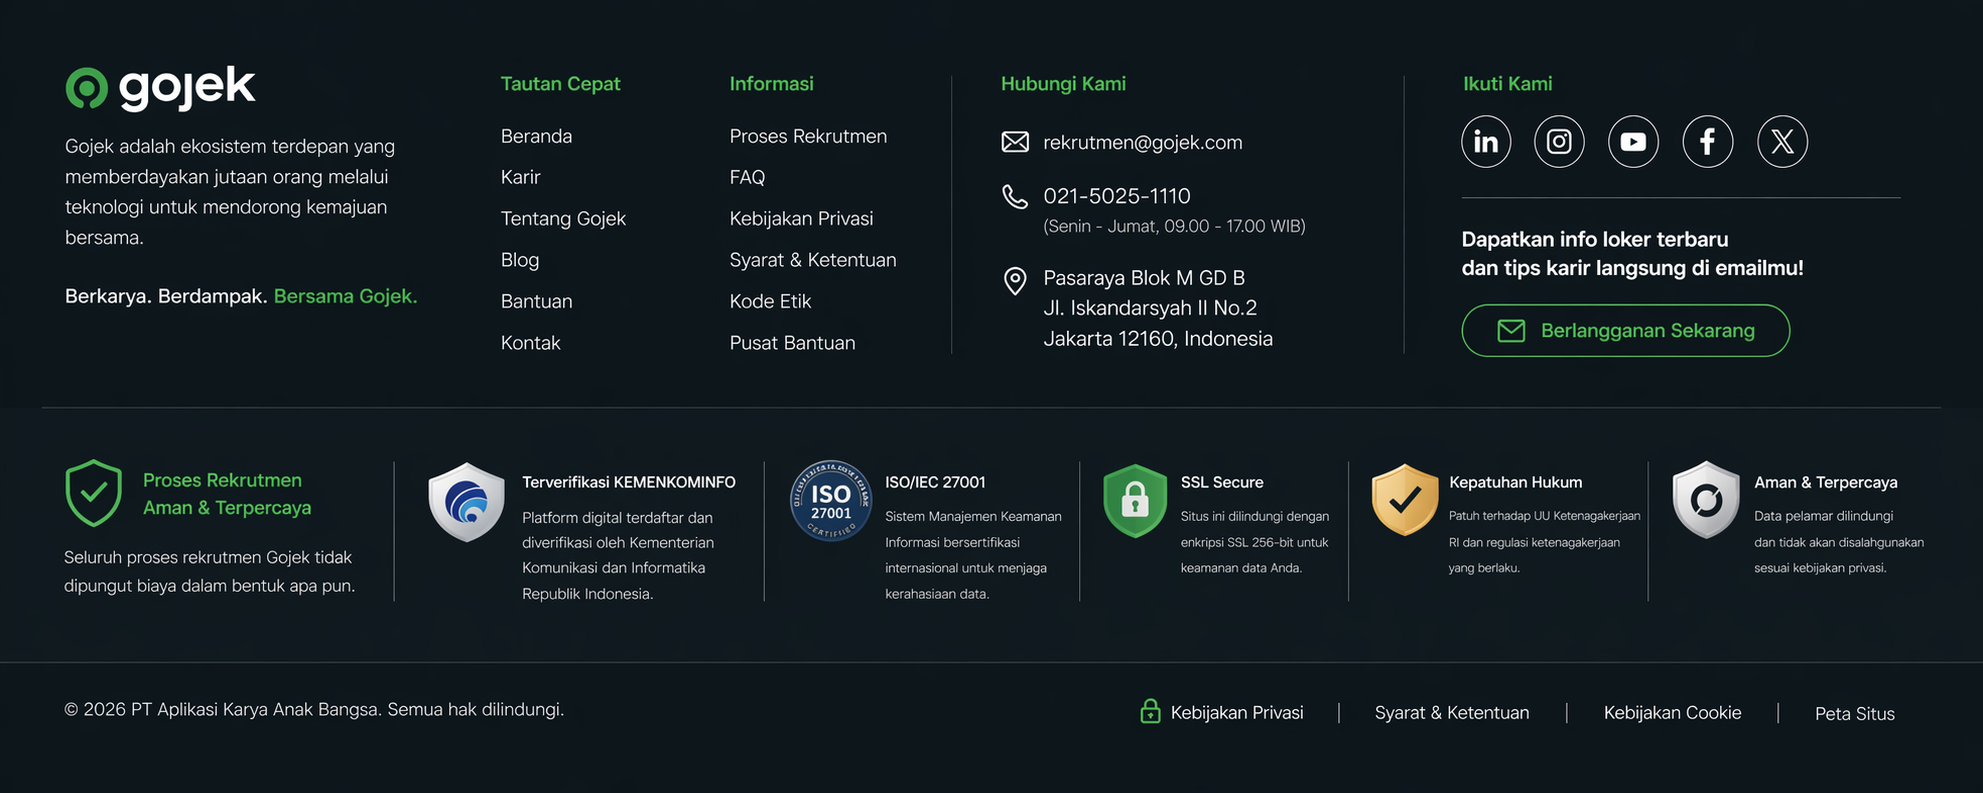Open the Karir link

[x=520, y=177]
